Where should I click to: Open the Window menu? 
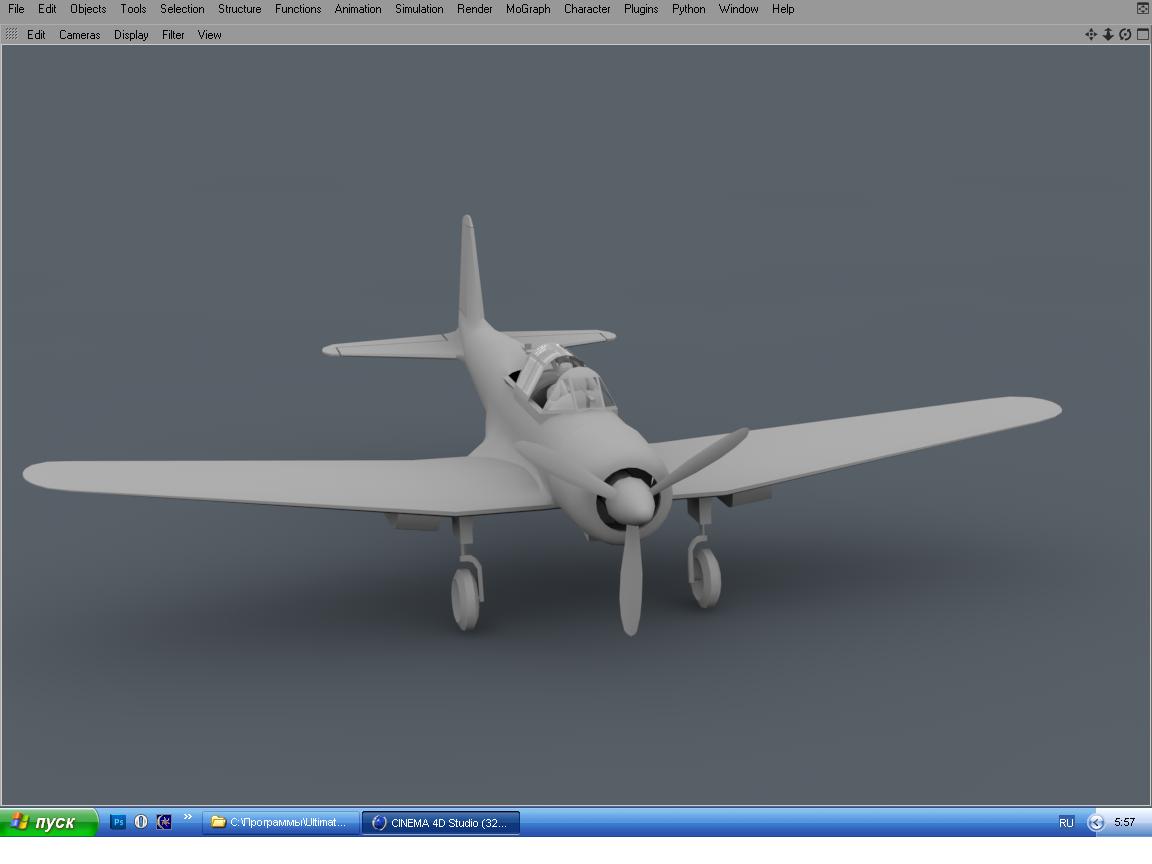738,9
